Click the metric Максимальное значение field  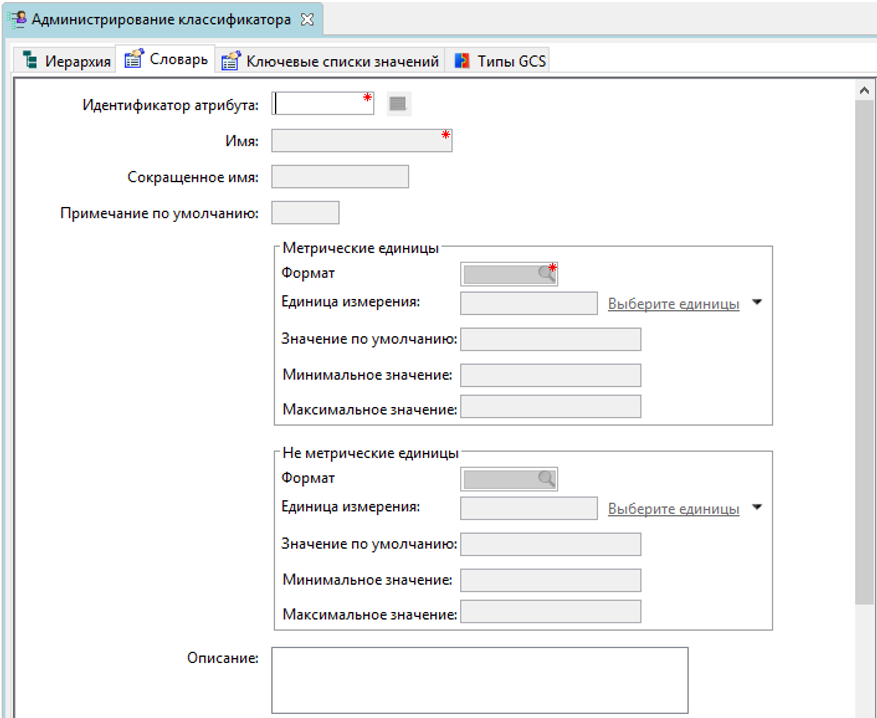(x=551, y=407)
